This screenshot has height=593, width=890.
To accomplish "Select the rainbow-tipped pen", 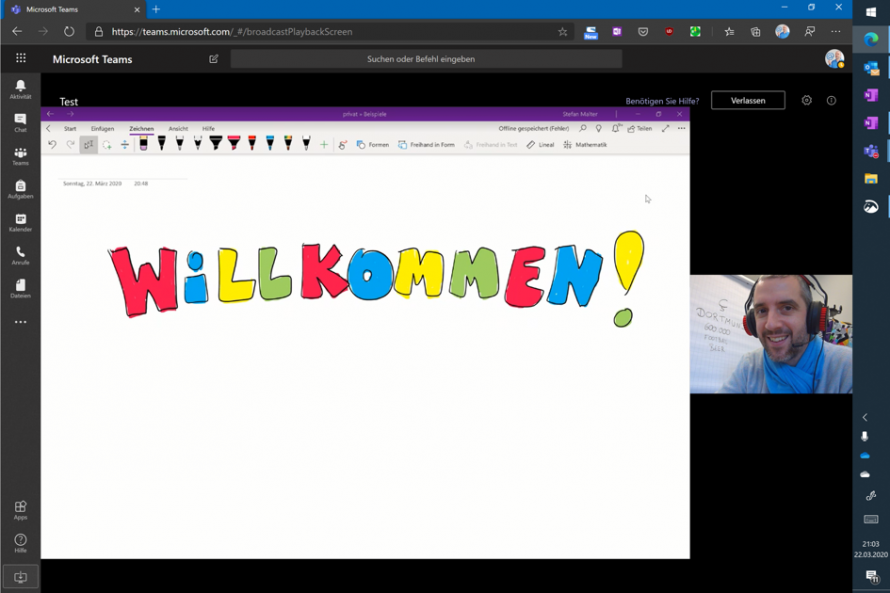I will tap(288, 144).
